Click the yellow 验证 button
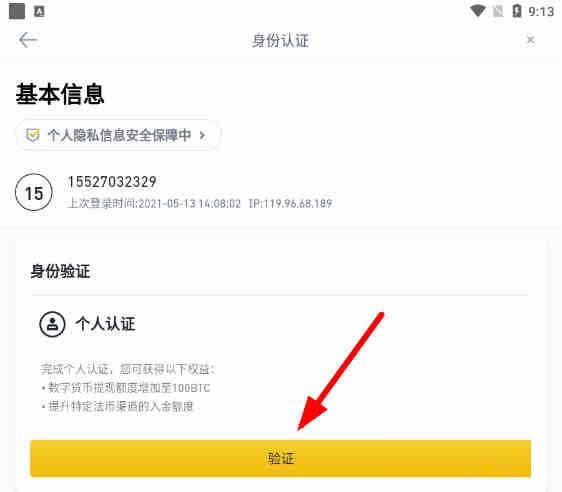This screenshot has width=562, height=492. [281, 458]
